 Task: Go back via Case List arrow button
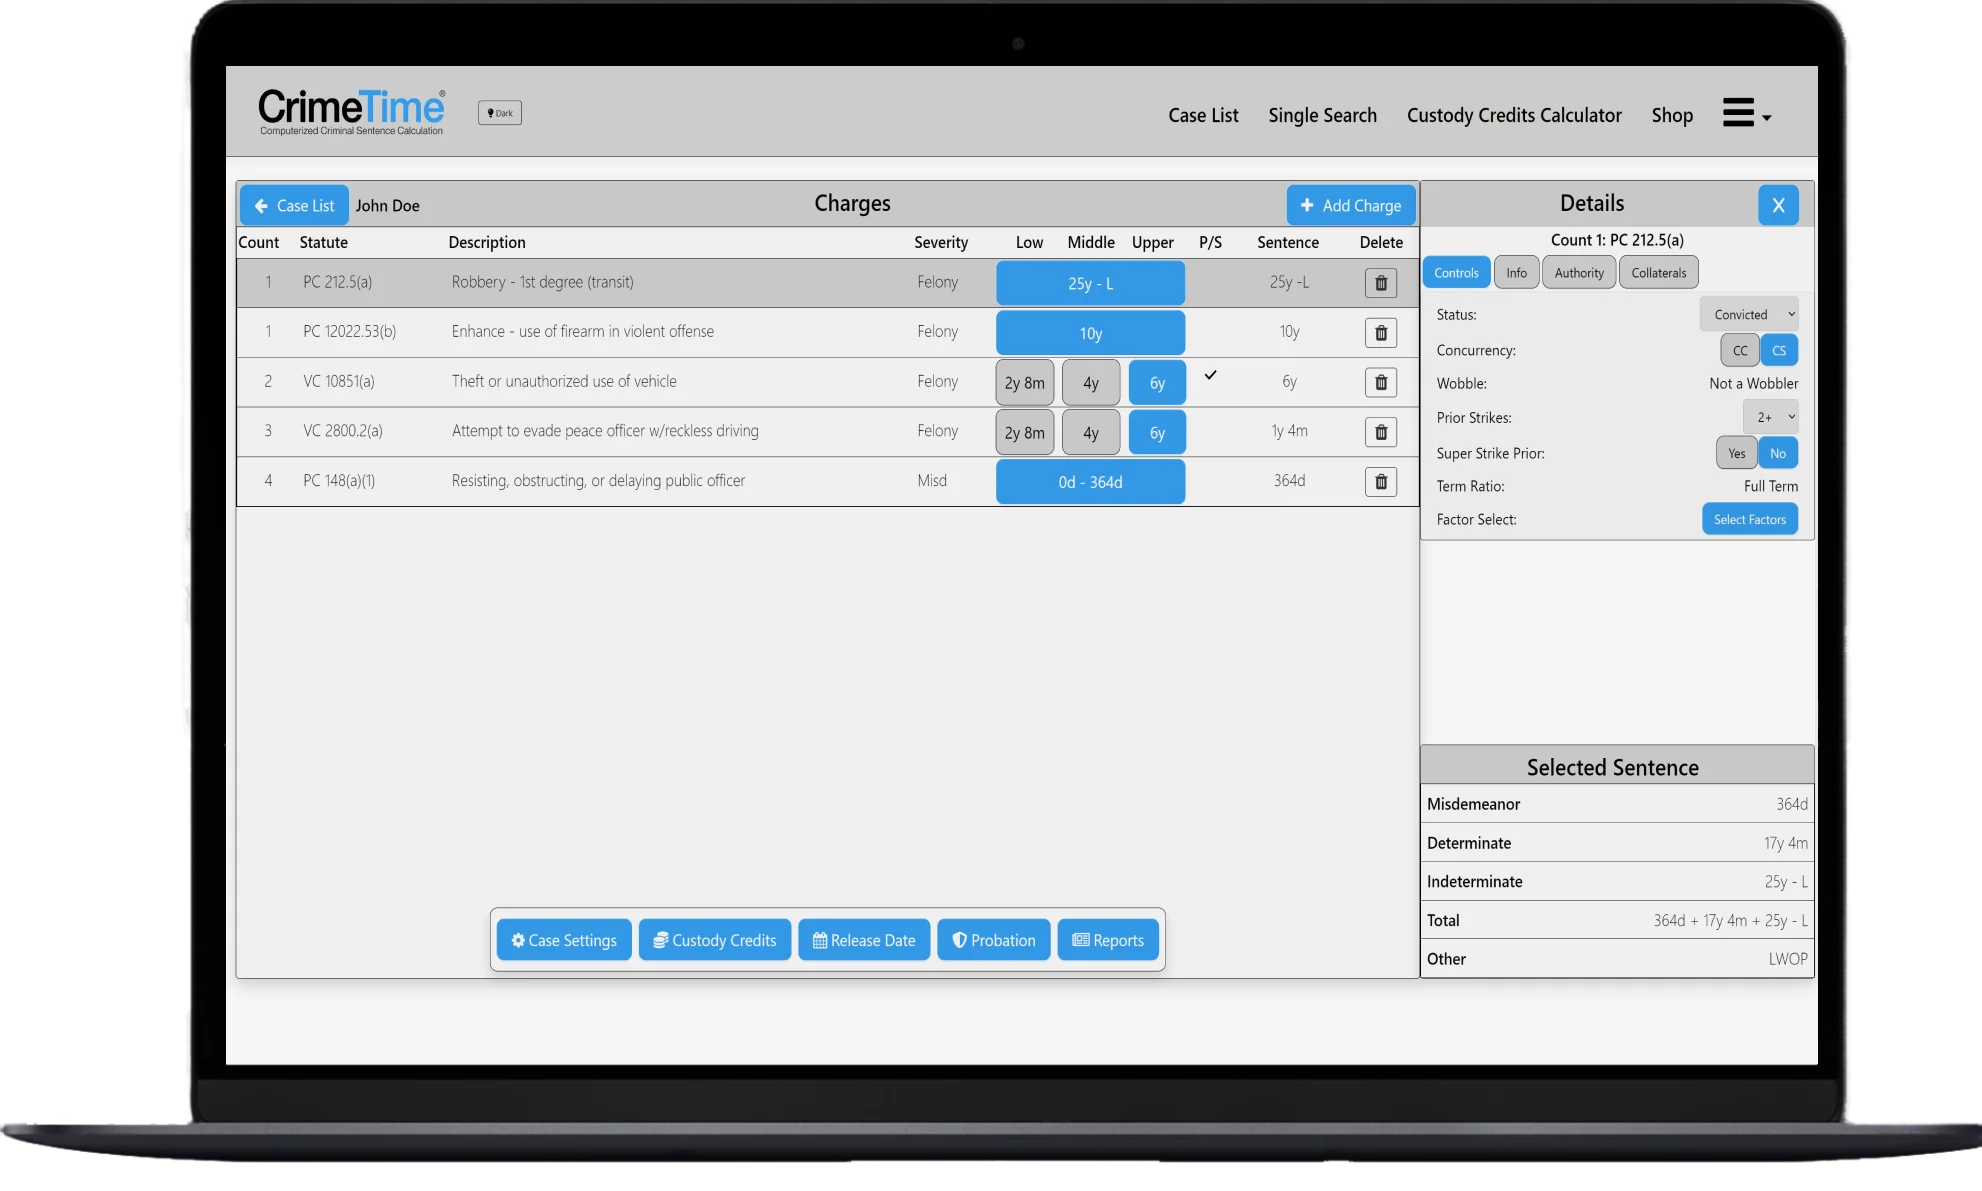294,206
